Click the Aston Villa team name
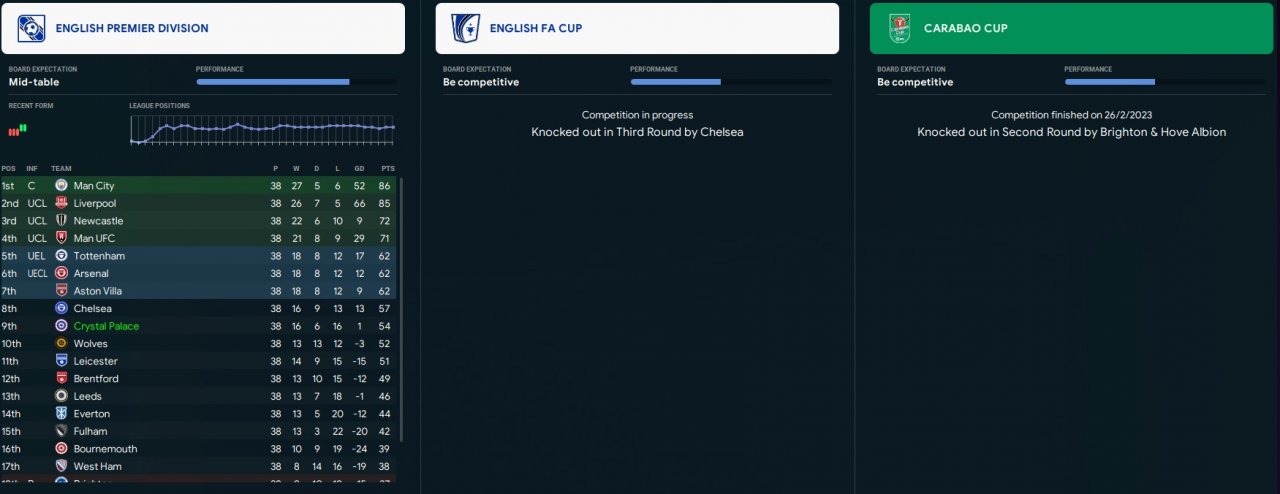The image size is (1280, 494). 99,291
